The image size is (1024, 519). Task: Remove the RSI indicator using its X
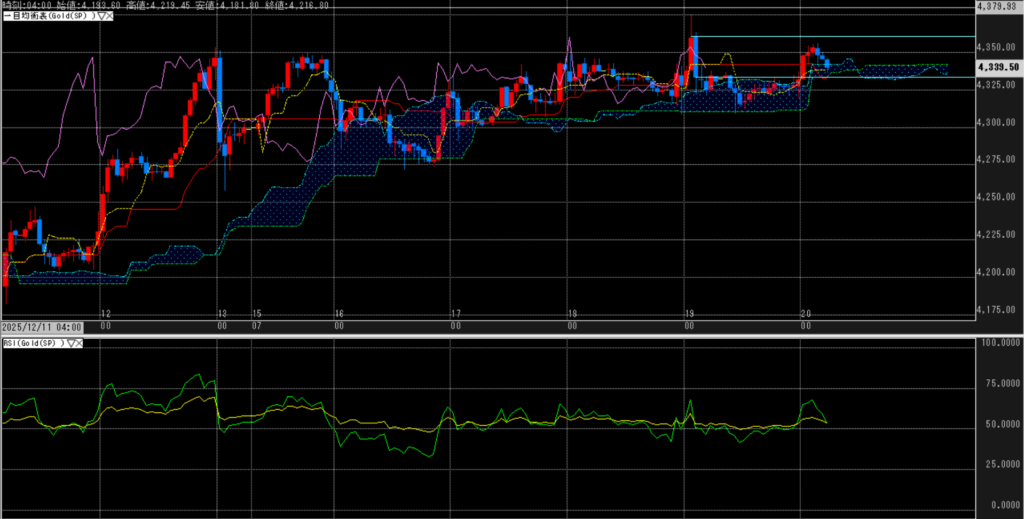pyautogui.click(x=80, y=343)
